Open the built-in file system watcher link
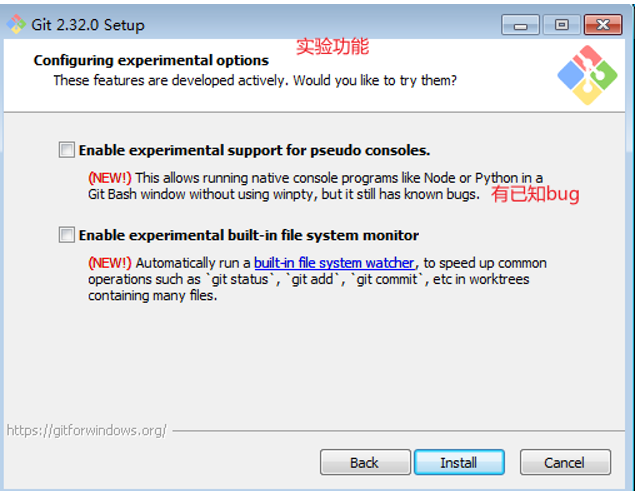This screenshot has height=491, width=635. [334, 263]
